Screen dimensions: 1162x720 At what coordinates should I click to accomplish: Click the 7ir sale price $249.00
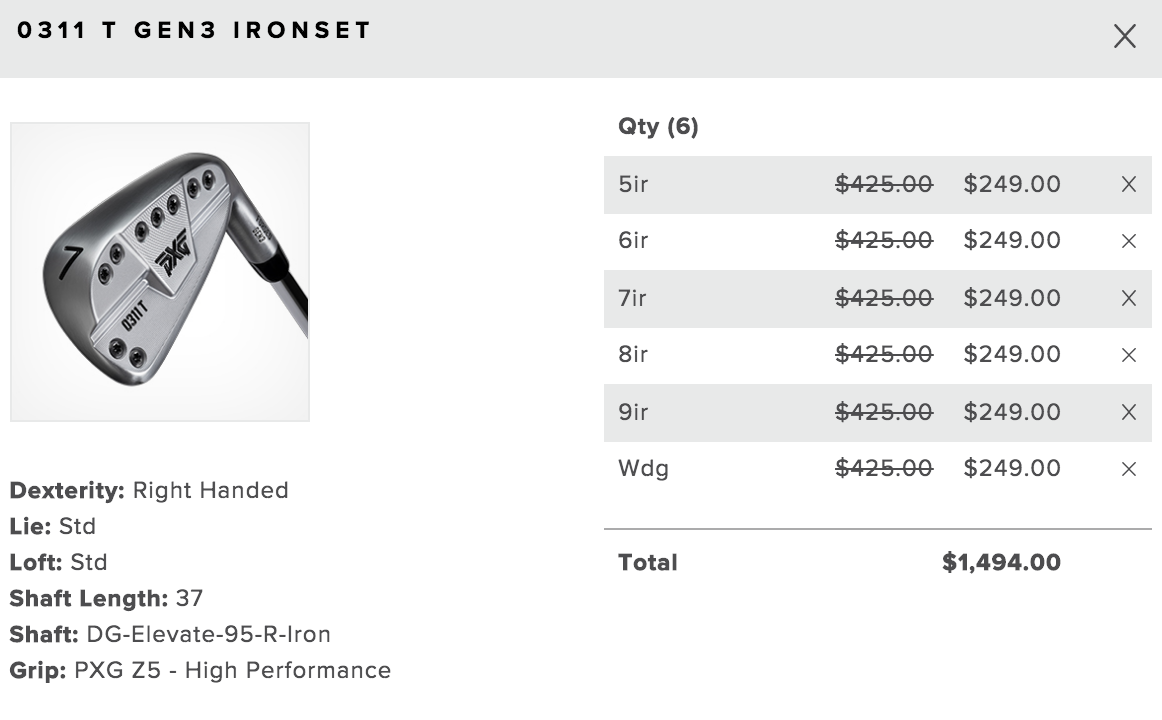[x=1012, y=298]
